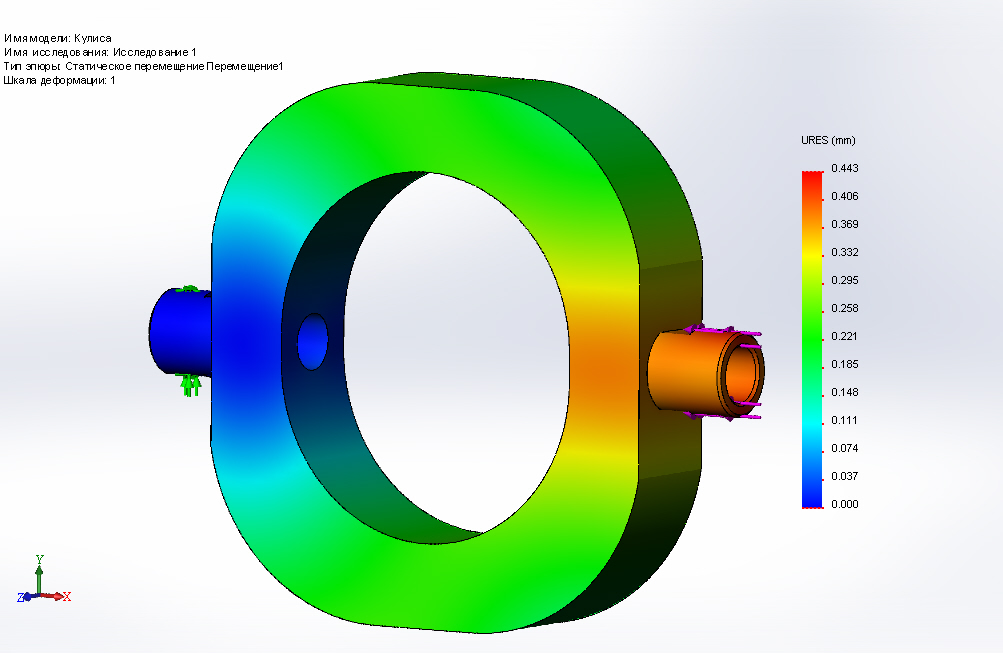The width and height of the screenshot is (1003, 653).
Task: Select the blue cylindrical shaft on the left
Action: [x=179, y=331]
